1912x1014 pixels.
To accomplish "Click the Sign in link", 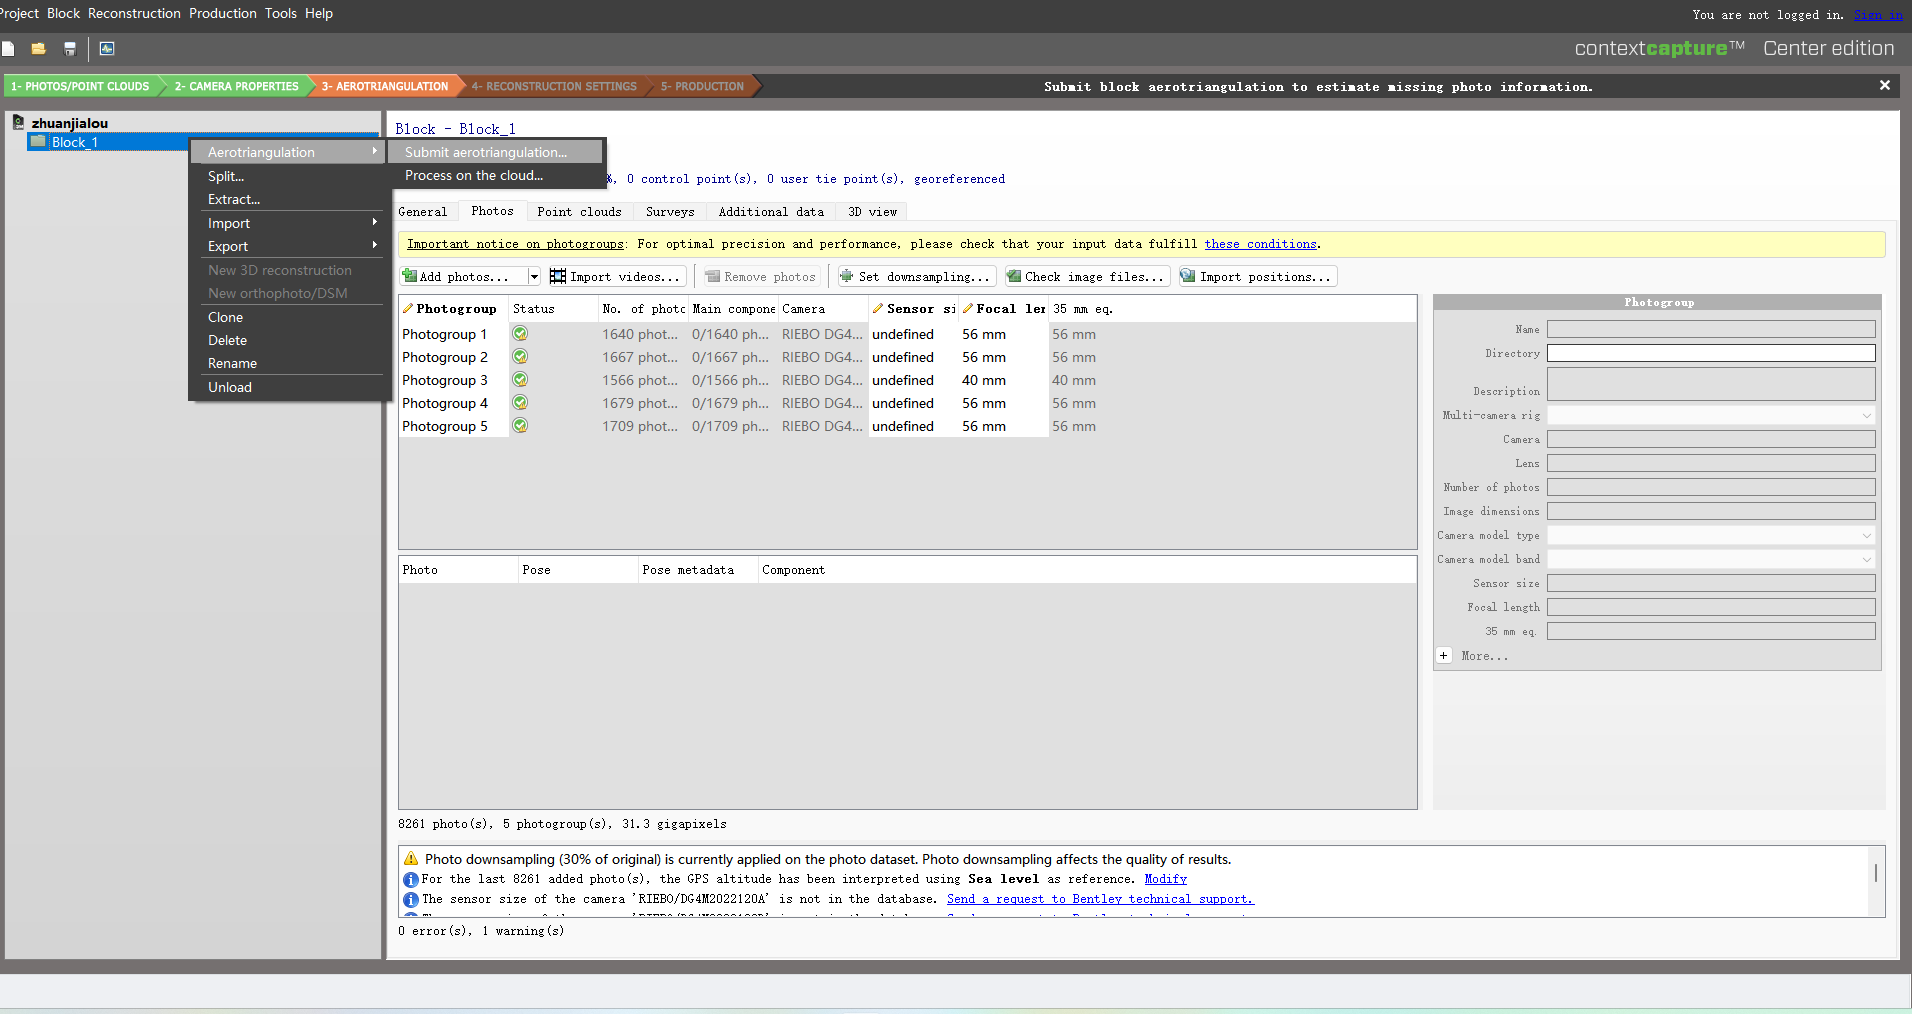I will [1877, 14].
